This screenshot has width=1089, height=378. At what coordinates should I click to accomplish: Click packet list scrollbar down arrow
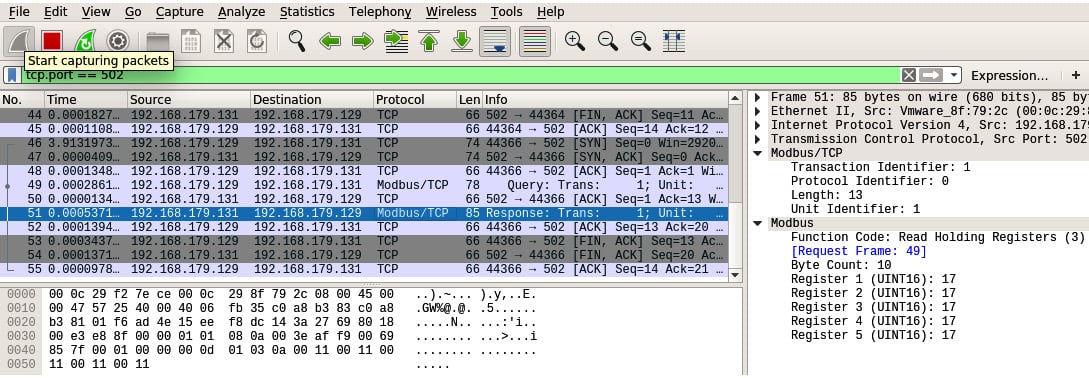735,275
